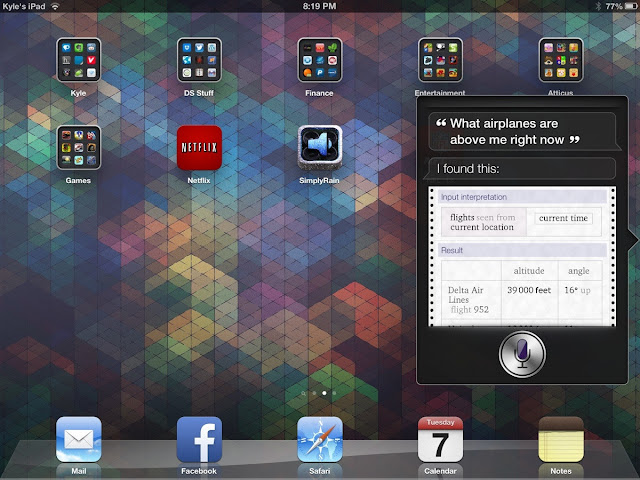The image size is (640, 480).
Task: Tap the 'I found this:' response
Action: click(x=522, y=169)
